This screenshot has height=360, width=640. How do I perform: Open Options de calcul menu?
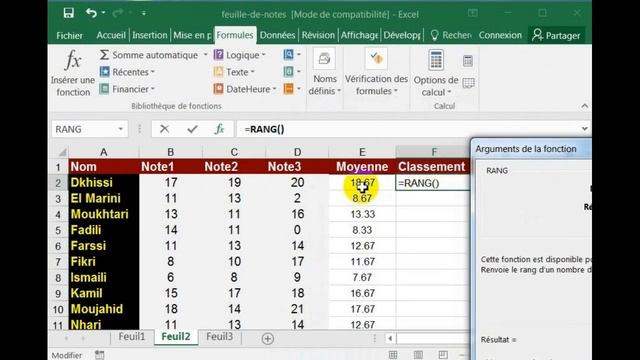pos(436,73)
